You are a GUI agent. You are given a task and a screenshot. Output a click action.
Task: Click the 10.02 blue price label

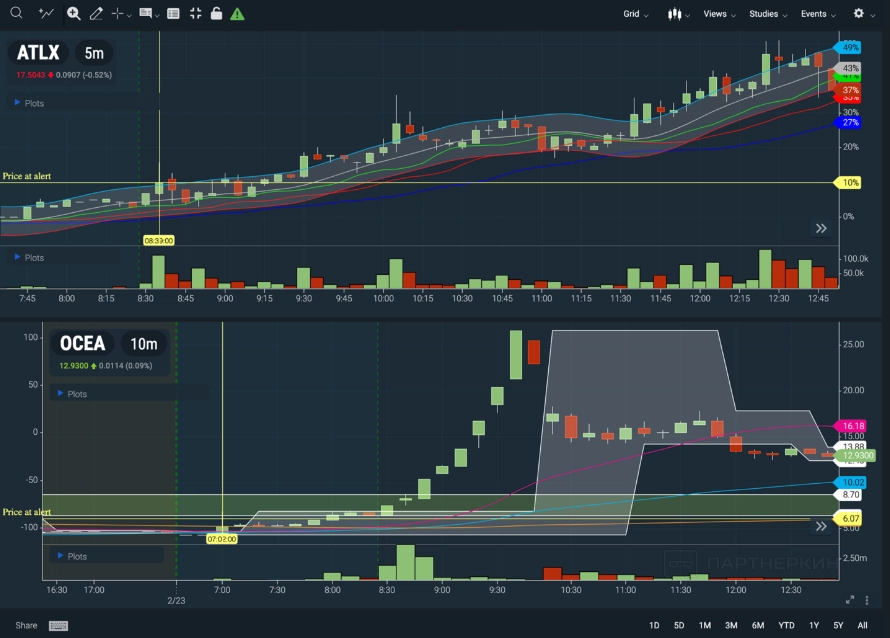850,482
